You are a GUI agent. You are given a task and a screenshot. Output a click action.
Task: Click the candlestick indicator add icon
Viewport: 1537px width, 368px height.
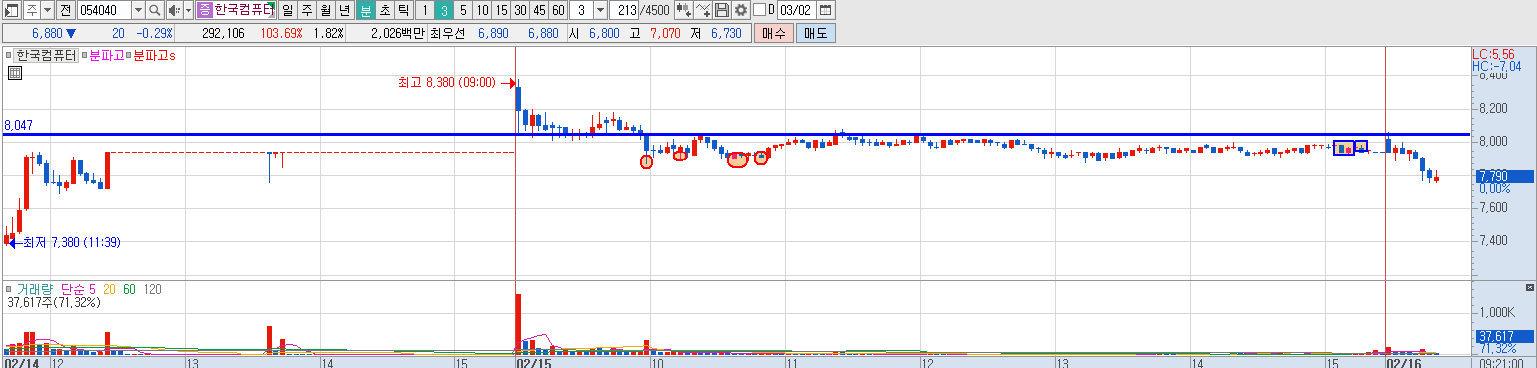(x=684, y=10)
